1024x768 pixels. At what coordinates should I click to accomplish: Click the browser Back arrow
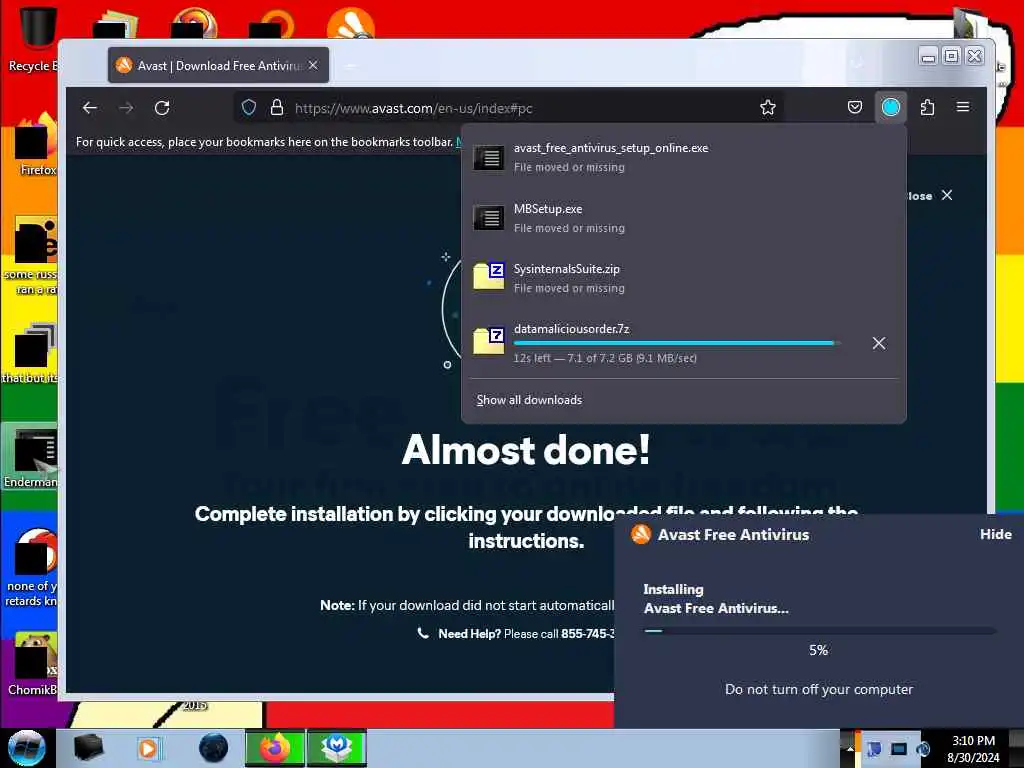point(90,108)
